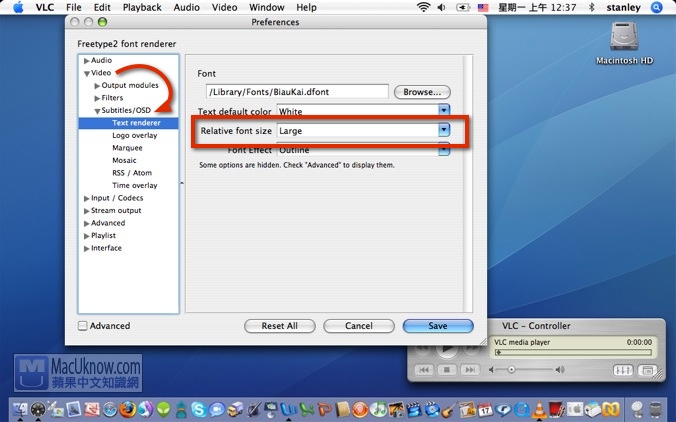Open iTunes from the Dock
The height and width of the screenshot is (422, 676).
(x=378, y=409)
